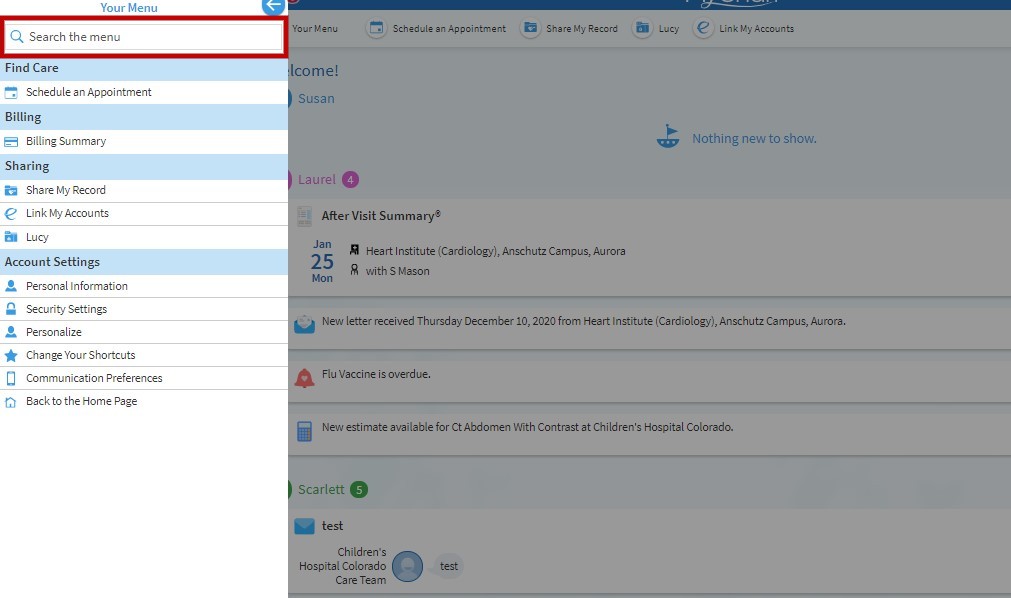Open Schedule an Appointment in side menu
The image size is (1011, 598).
[x=88, y=92]
